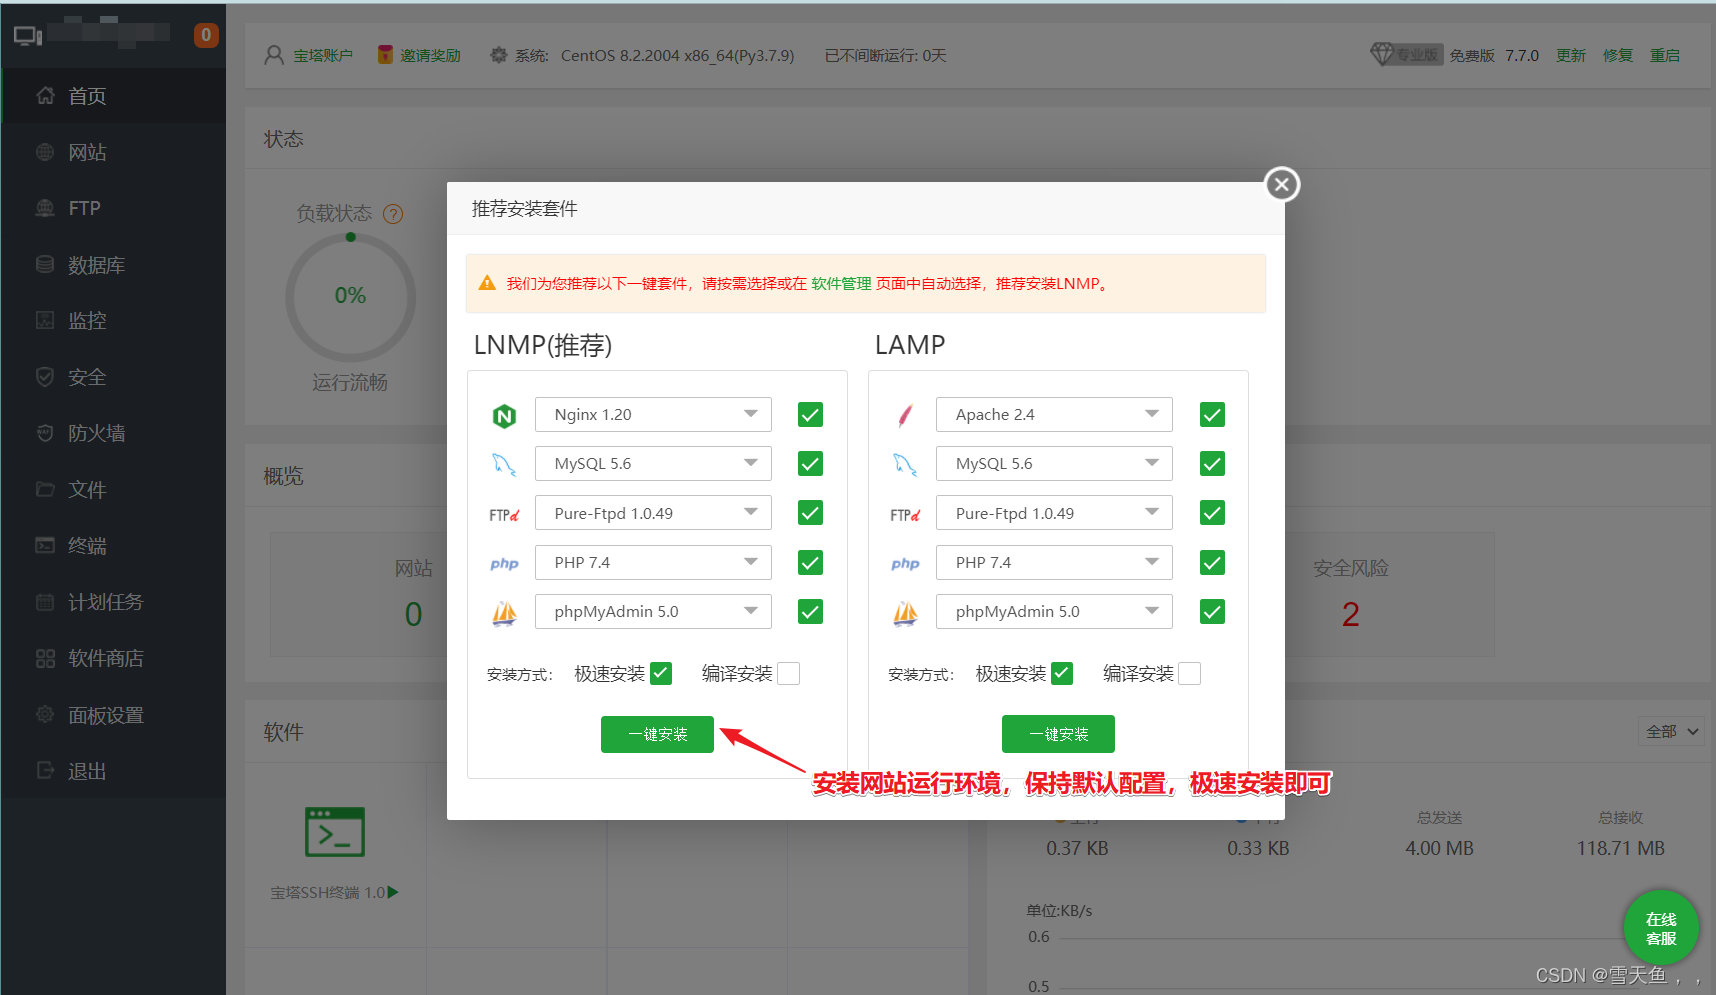Switch to the 监控 section

point(86,320)
